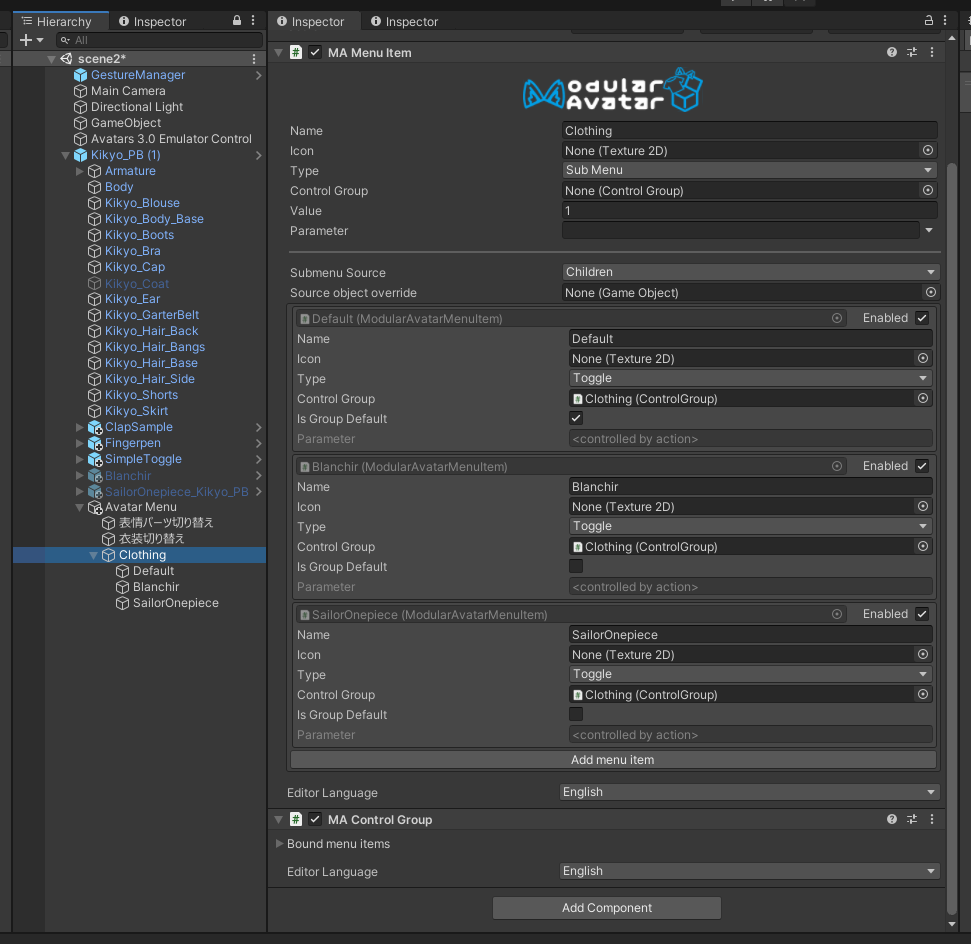Open Type dropdown for Default item

[x=751, y=378]
